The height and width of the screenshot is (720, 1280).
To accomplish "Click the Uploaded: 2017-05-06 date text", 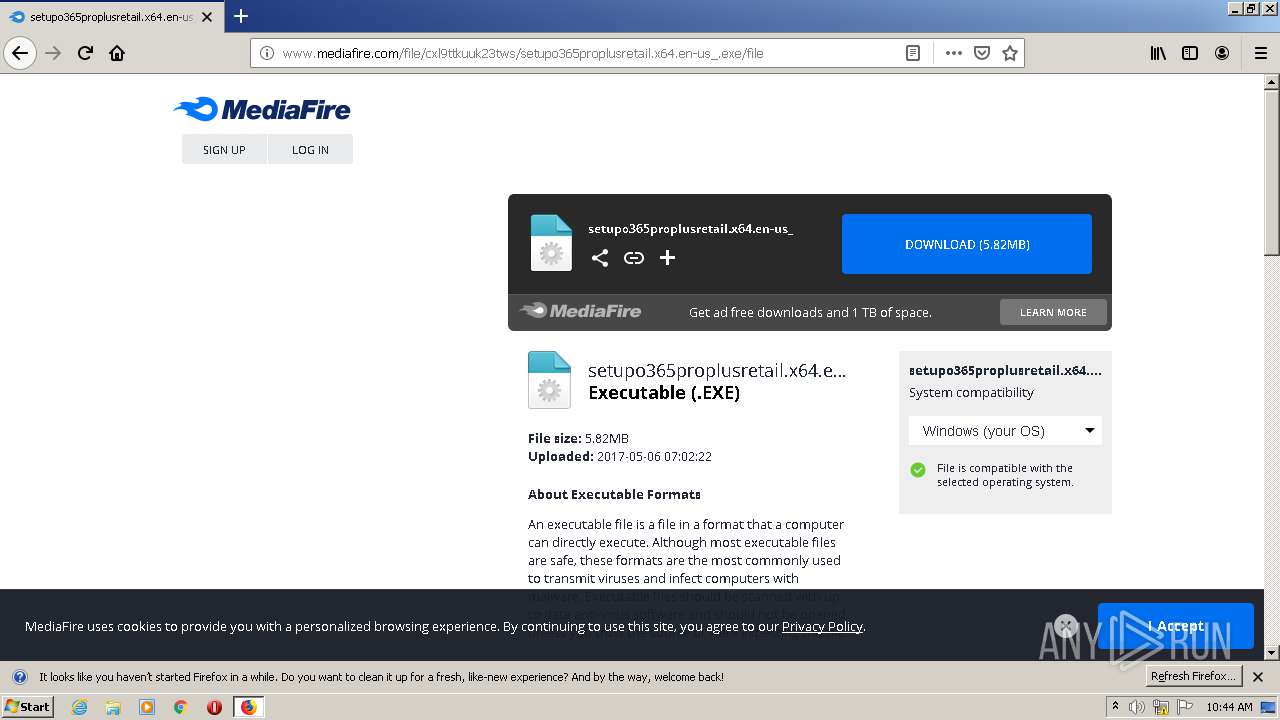I will (x=620, y=456).
